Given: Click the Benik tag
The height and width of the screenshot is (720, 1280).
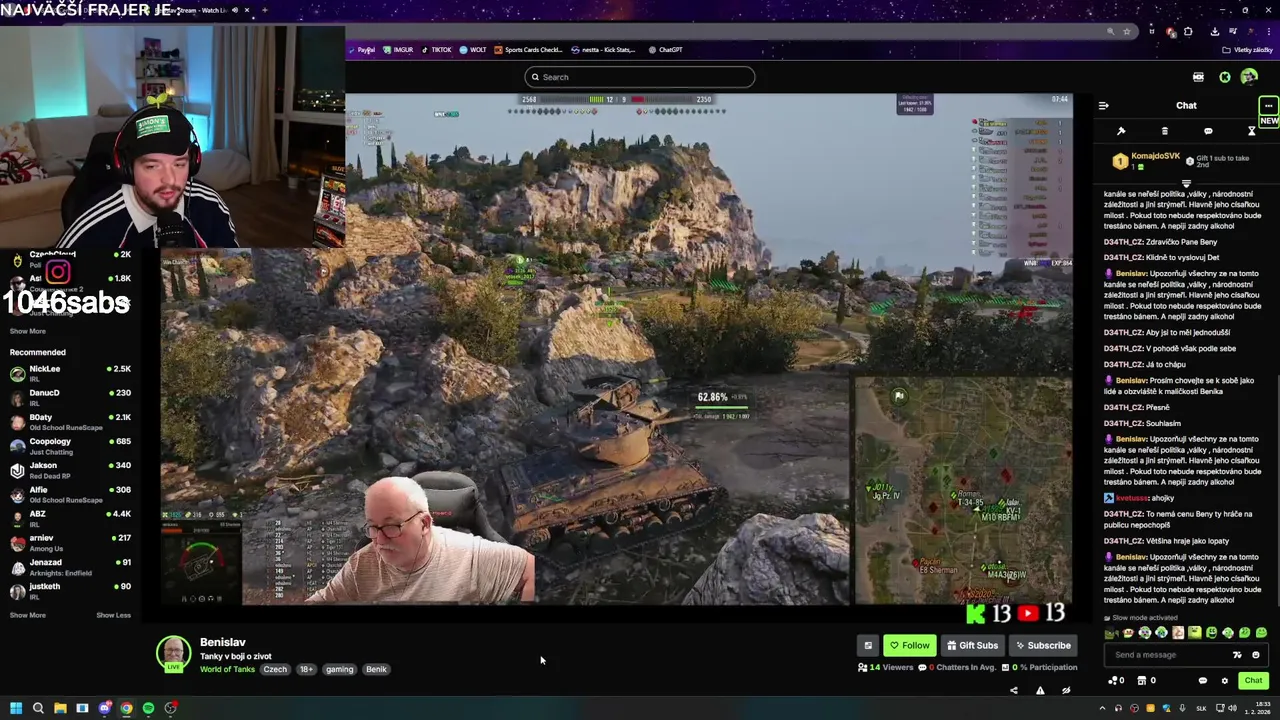Looking at the screenshot, I should tap(376, 669).
